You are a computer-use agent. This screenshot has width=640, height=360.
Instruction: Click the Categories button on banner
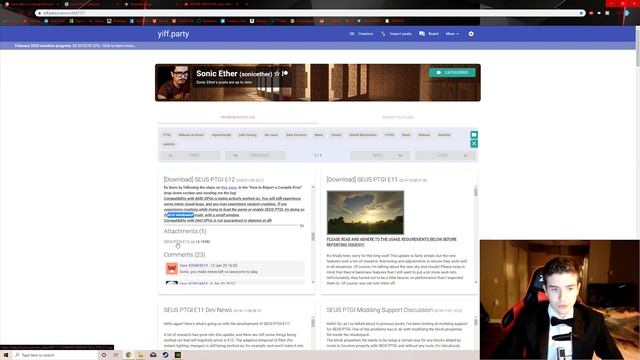452,73
